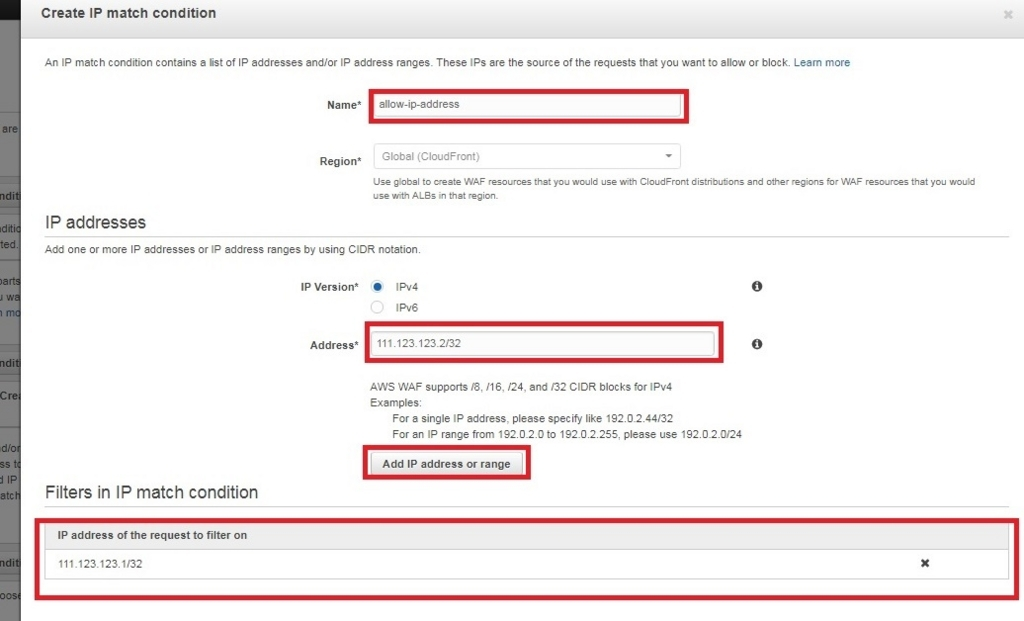Click the Filters in IP match condition heading
Viewport: 1024px width, 621px height.
[x=151, y=492]
